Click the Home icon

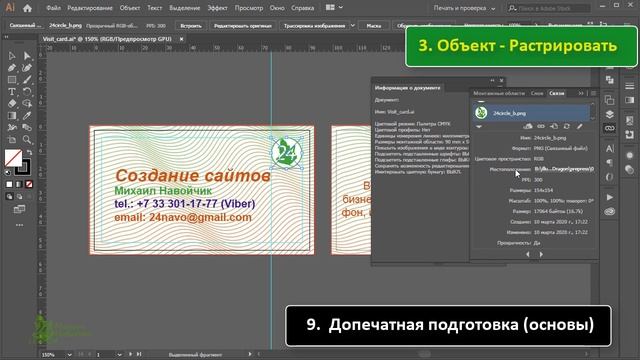(27, 8)
